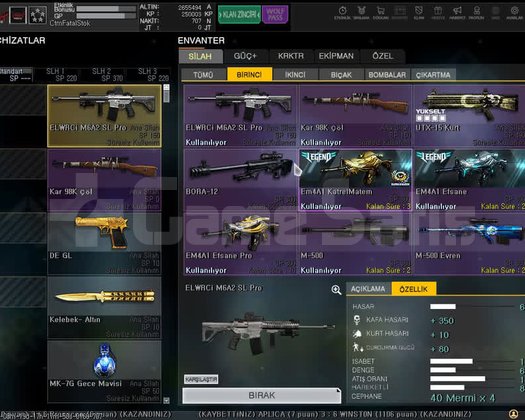Open the Sıralama medal icon
Viewport: 525px width, 420px height.
361,11
